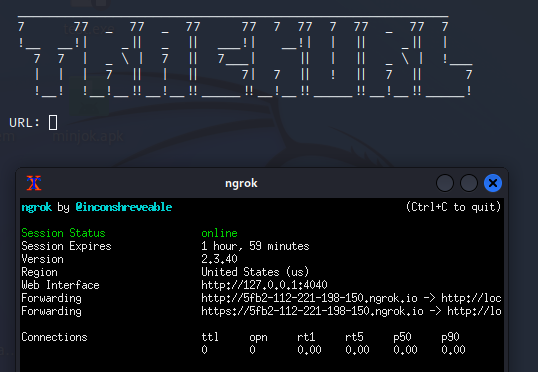The width and height of the screenshot is (538, 372).
Task: Click the 'Version' label
Action: 42,259
